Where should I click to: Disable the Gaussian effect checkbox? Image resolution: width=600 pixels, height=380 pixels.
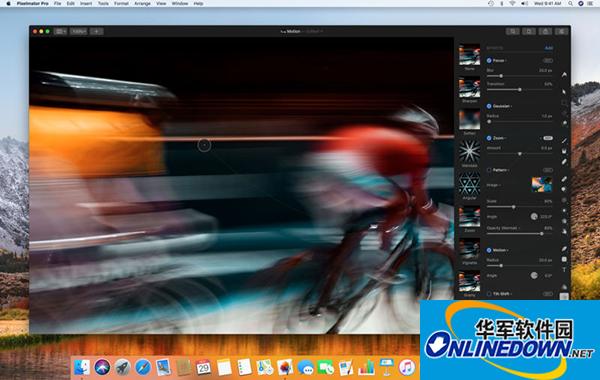coord(489,106)
